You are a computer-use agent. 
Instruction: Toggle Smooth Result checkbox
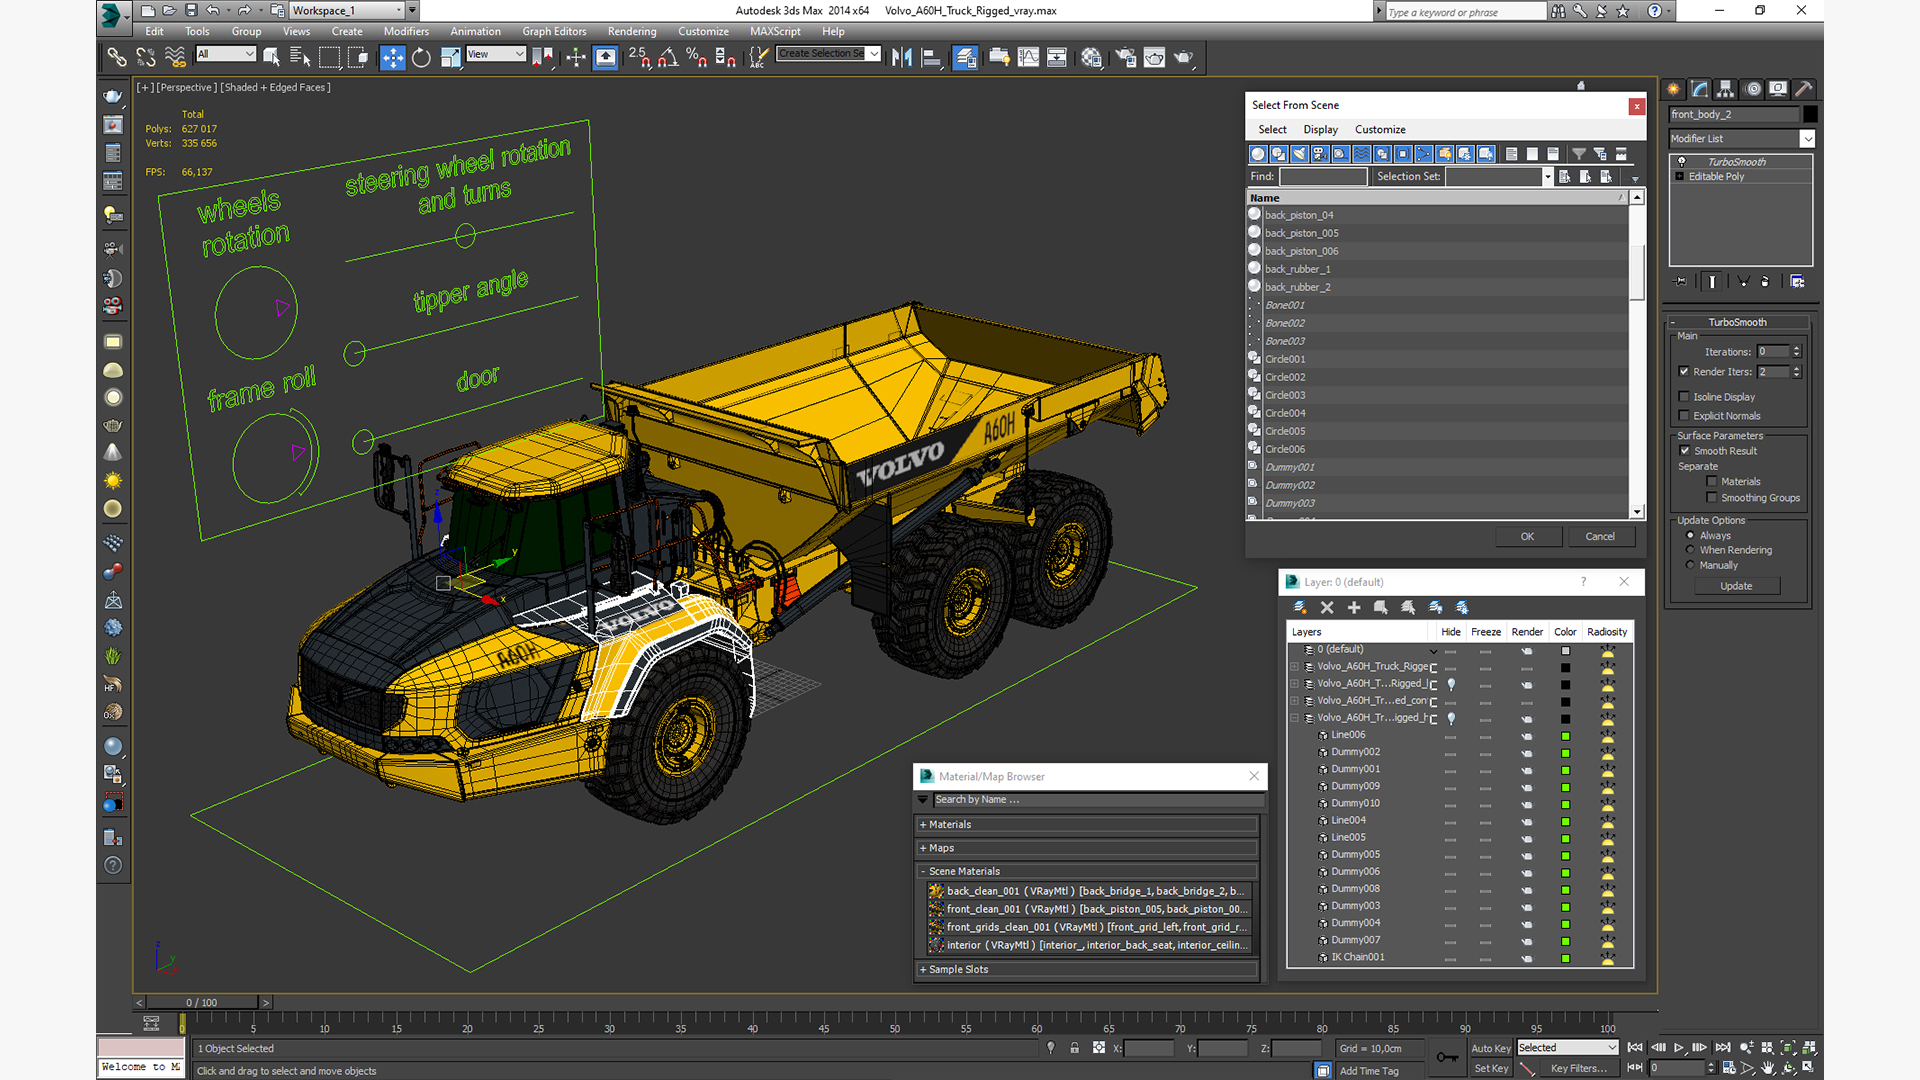coord(1685,451)
